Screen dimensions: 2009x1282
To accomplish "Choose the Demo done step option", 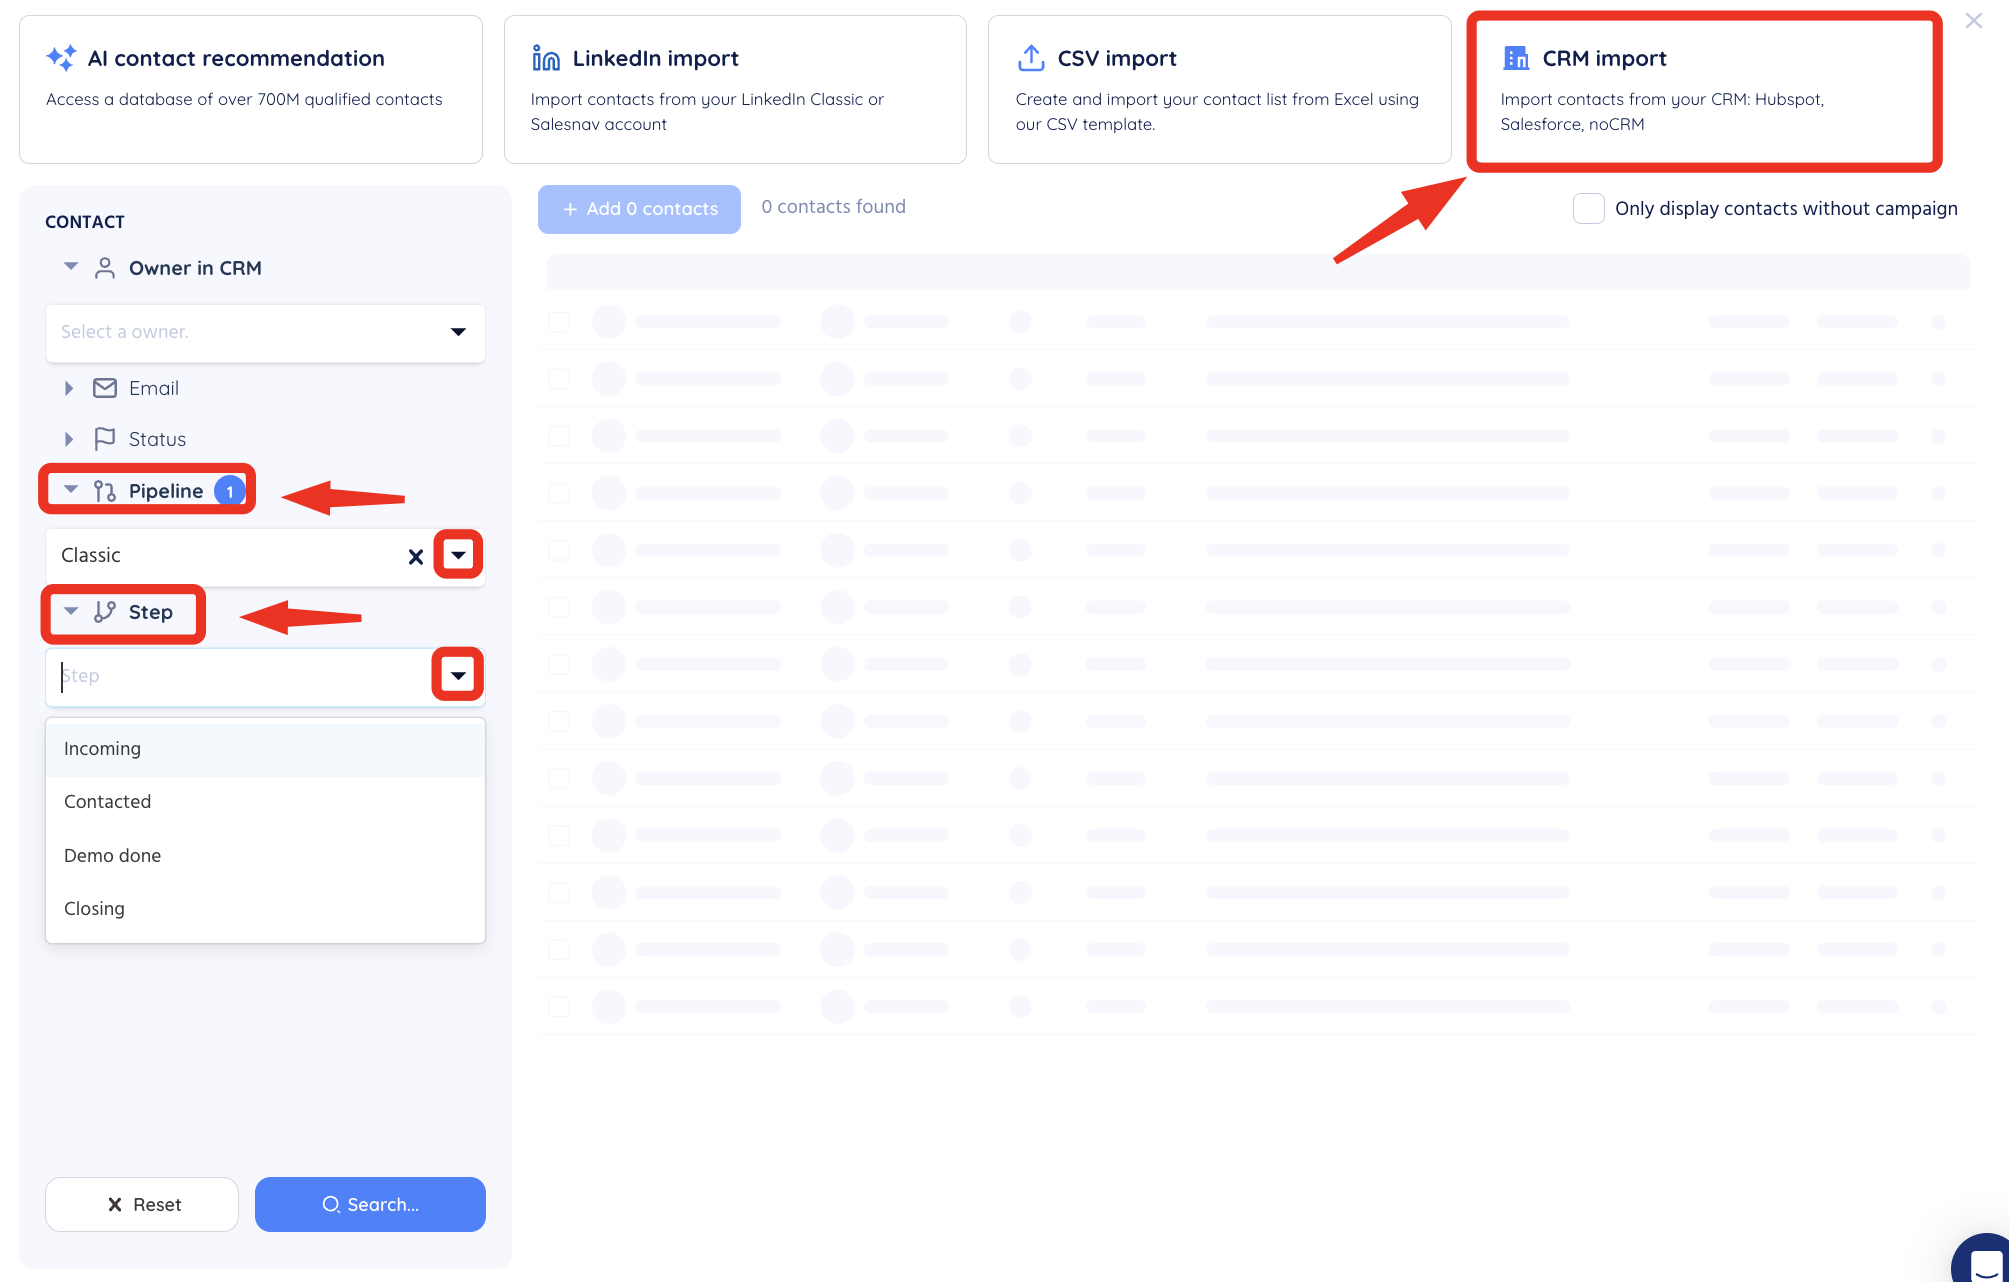I will pos(265,856).
